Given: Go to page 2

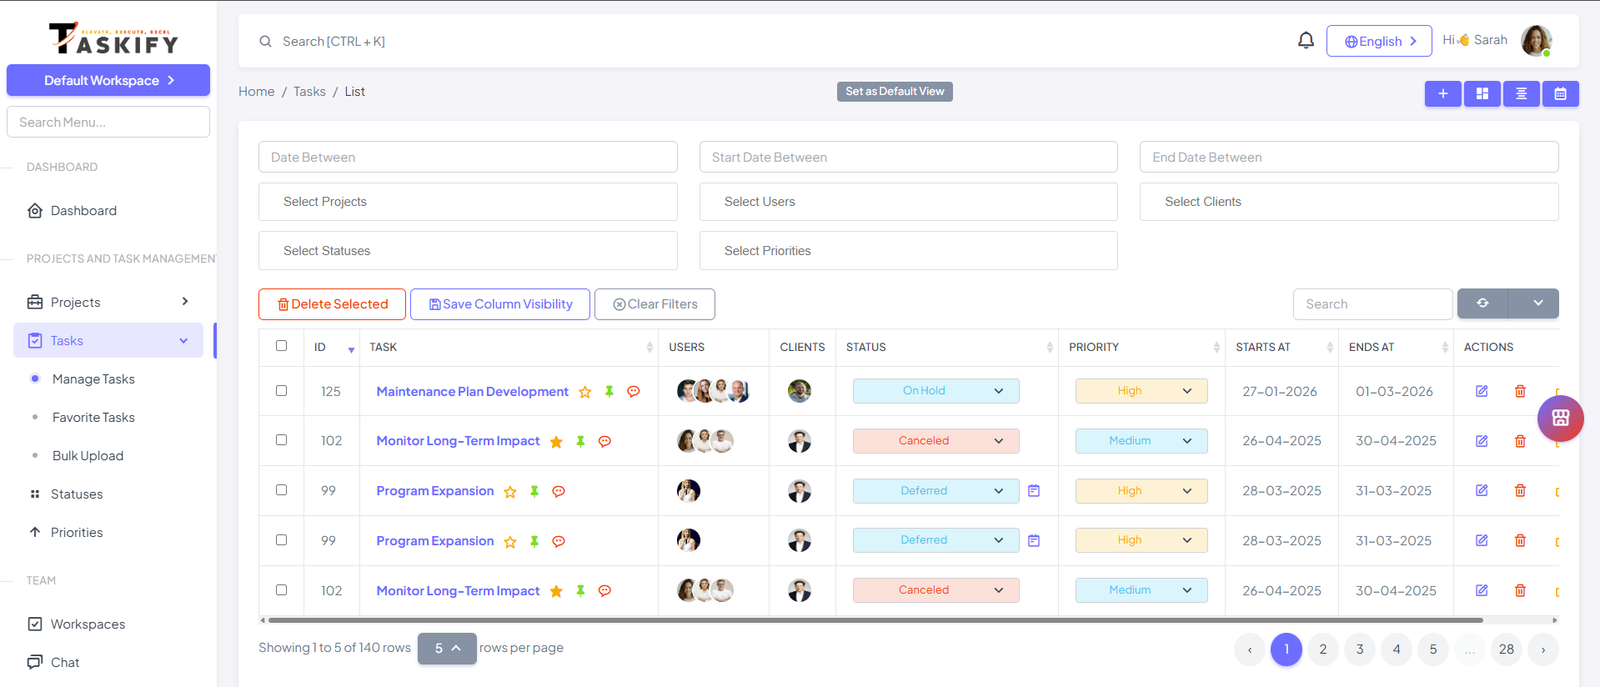Looking at the screenshot, I should tap(1323, 649).
